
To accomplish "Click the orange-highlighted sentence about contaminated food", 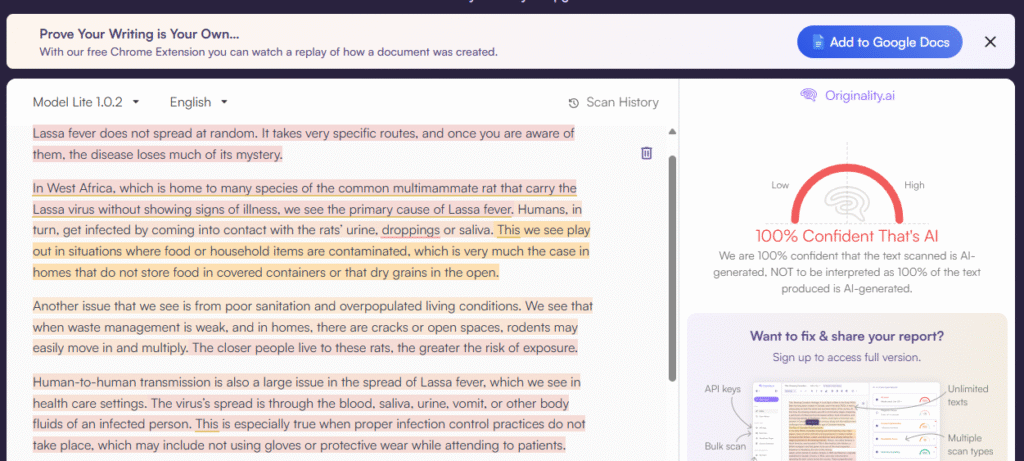I will (300, 252).
